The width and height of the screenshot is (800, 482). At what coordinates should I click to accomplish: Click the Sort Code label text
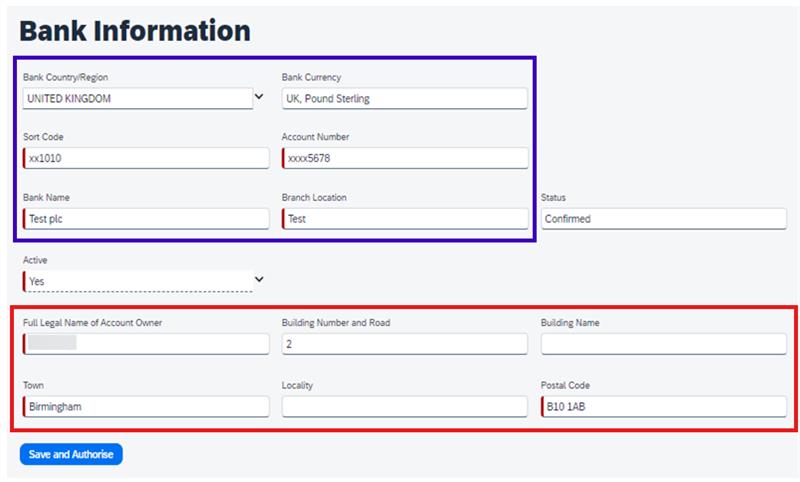pos(43,137)
